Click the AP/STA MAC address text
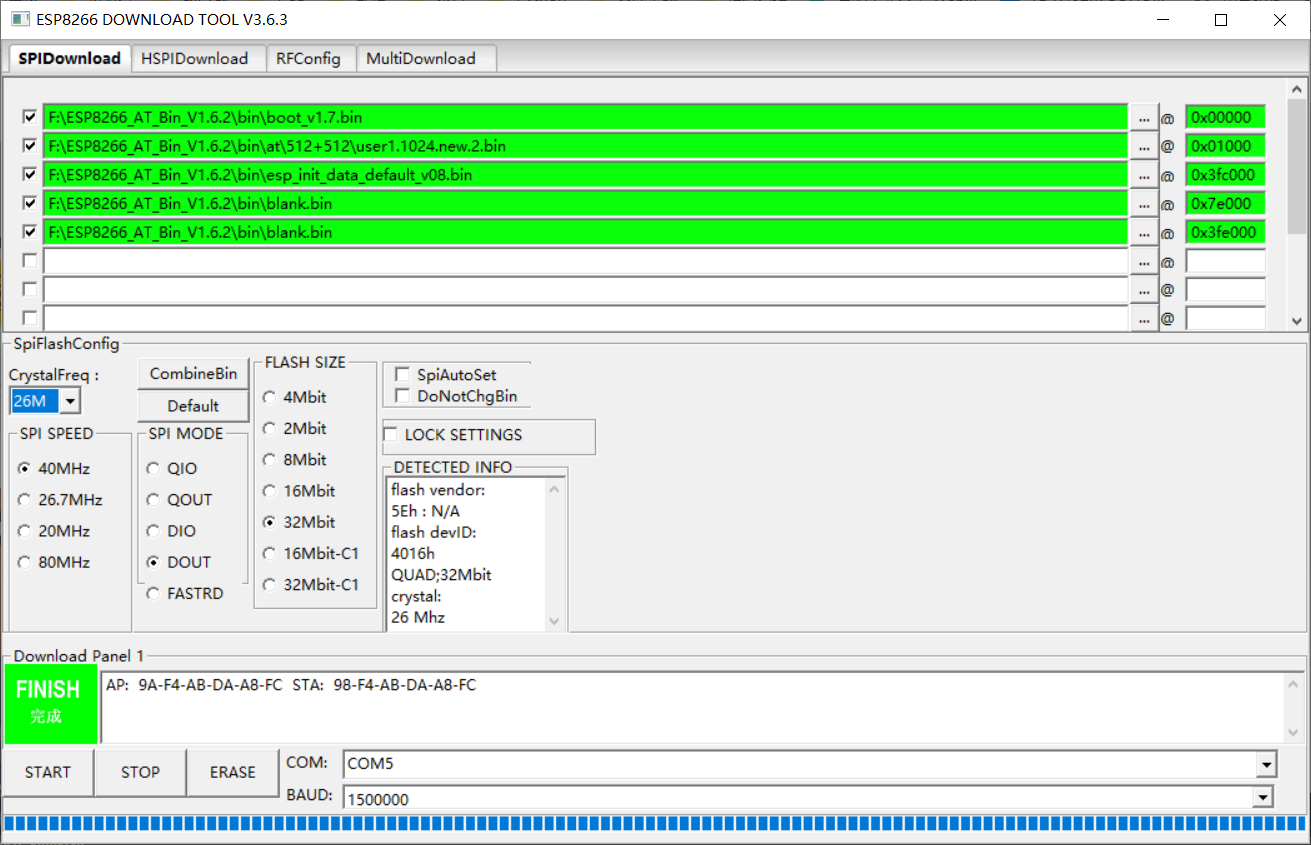1311x845 pixels. 291,685
